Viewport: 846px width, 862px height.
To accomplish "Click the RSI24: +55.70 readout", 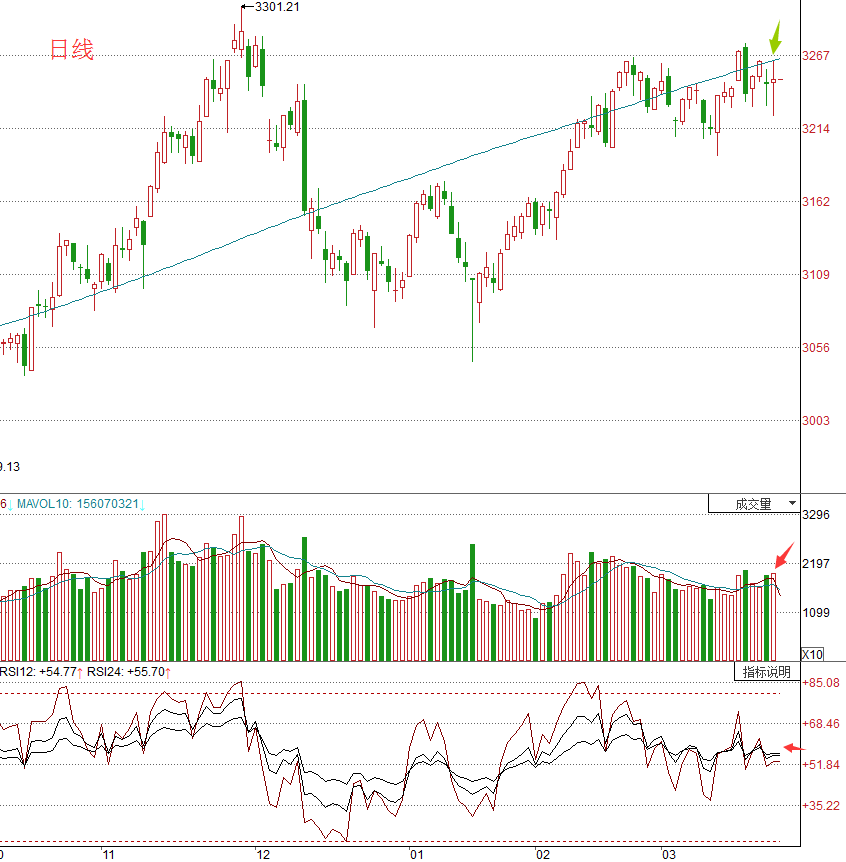I will click(126, 672).
